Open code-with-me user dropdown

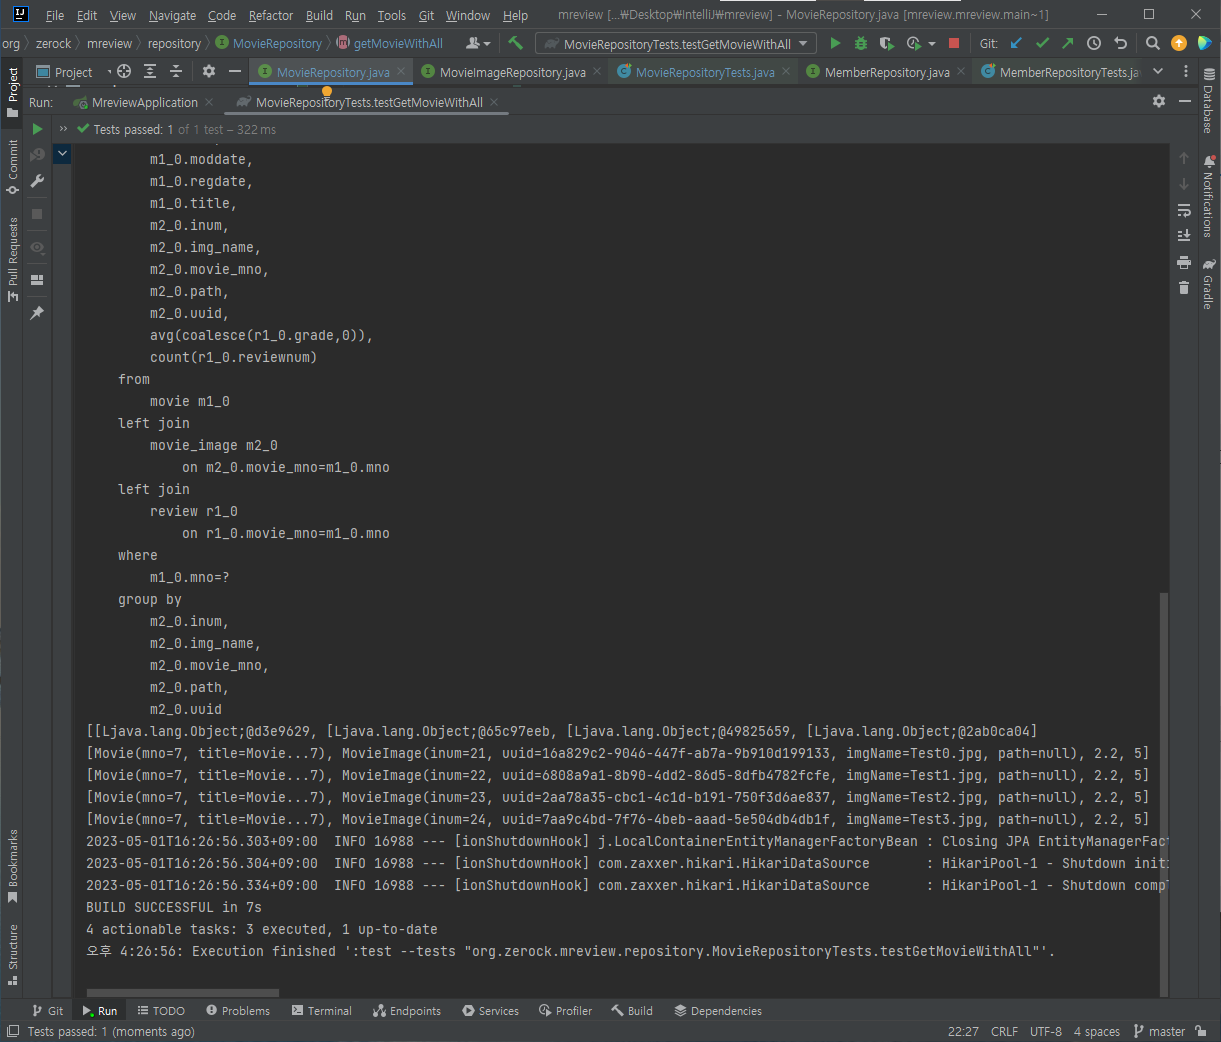point(479,43)
